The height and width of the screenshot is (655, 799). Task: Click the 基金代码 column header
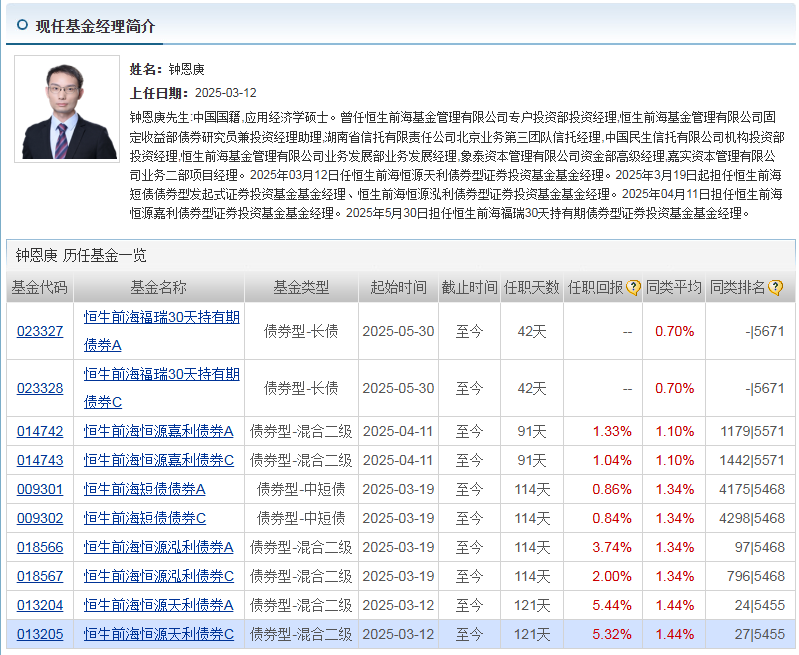pos(40,287)
